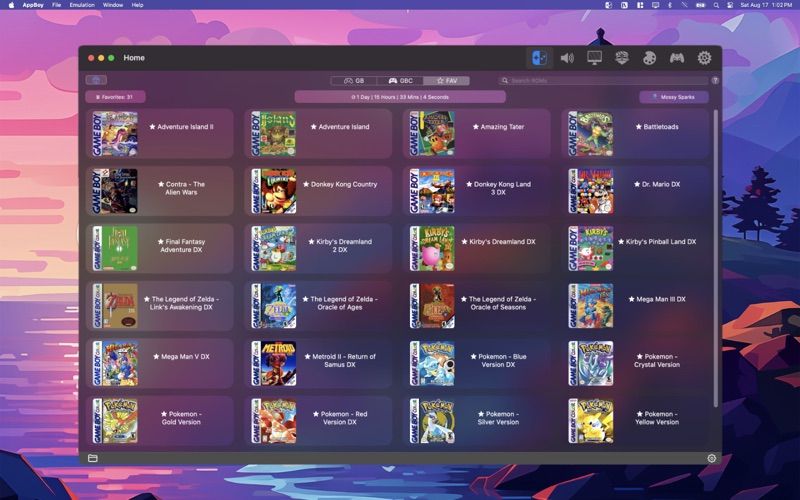Switch to the GB filter tab
800x500 pixels.
[x=354, y=80]
